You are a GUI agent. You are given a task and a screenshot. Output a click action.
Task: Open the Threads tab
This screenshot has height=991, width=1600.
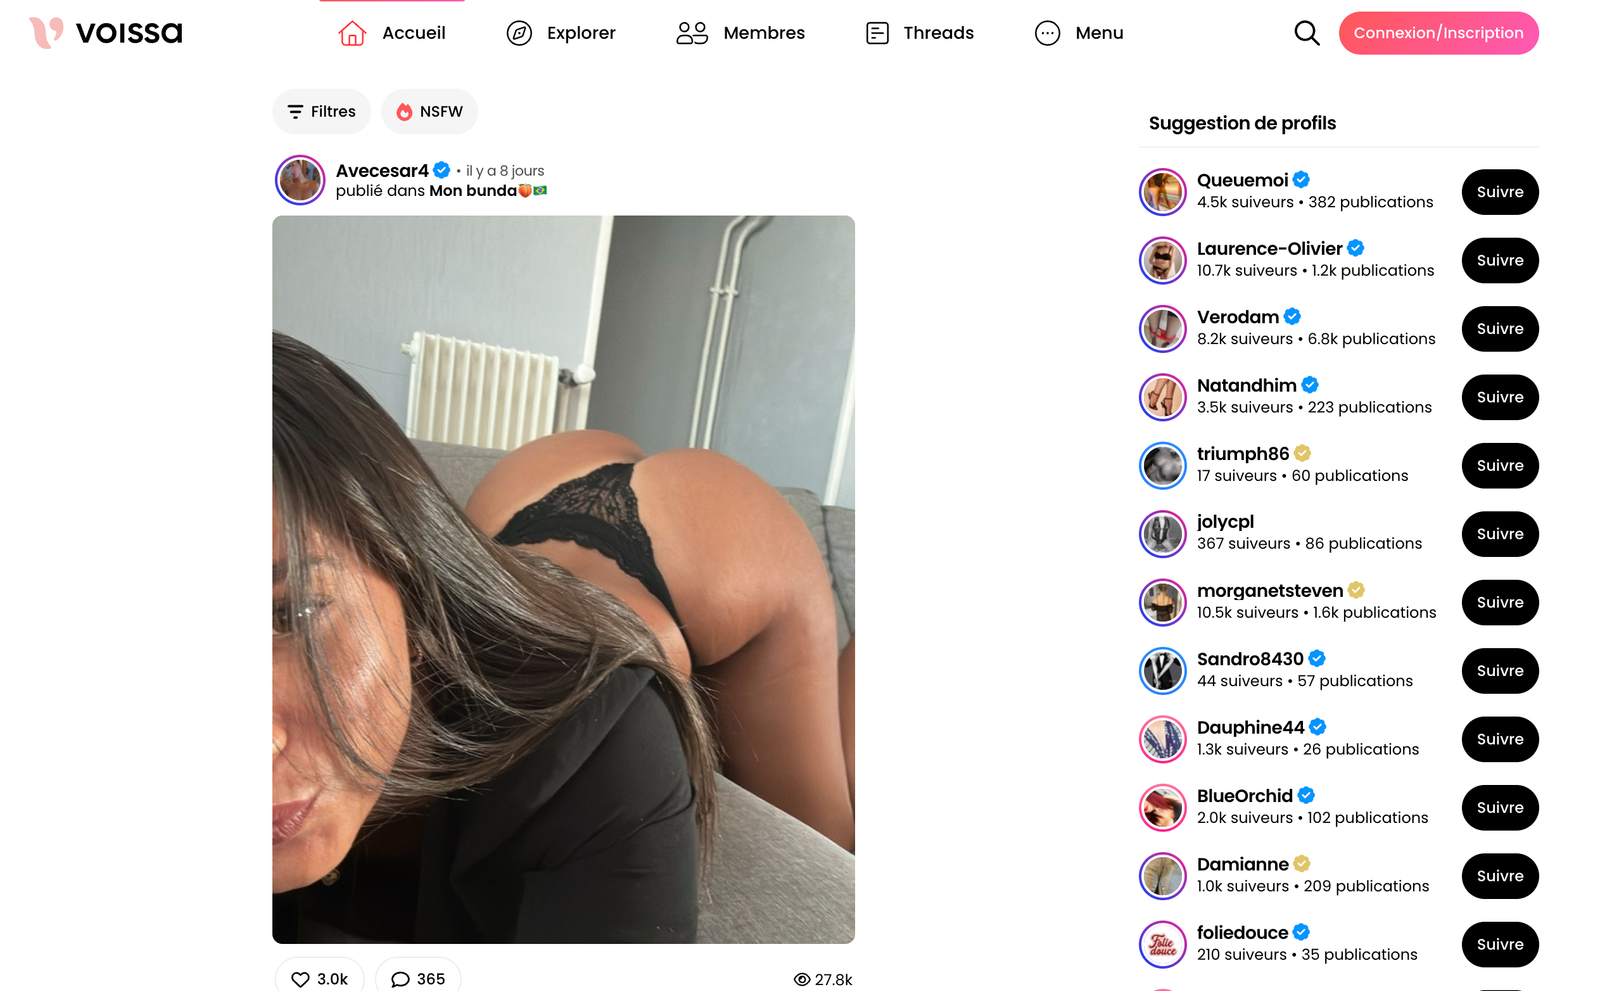pos(919,33)
